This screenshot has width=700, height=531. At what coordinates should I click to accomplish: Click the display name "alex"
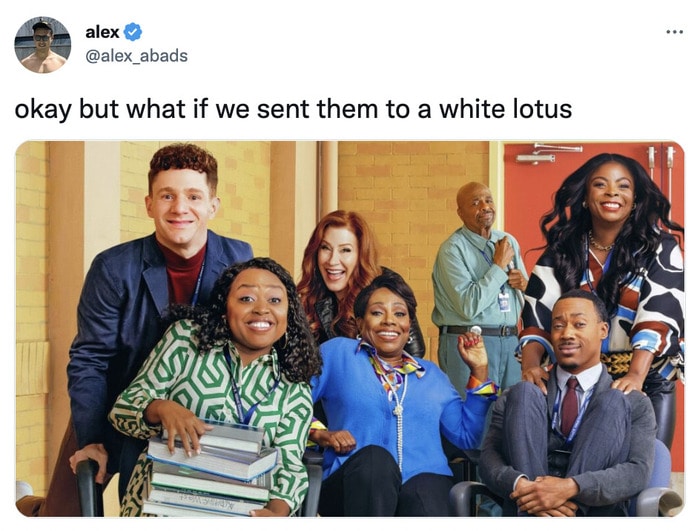[x=102, y=32]
